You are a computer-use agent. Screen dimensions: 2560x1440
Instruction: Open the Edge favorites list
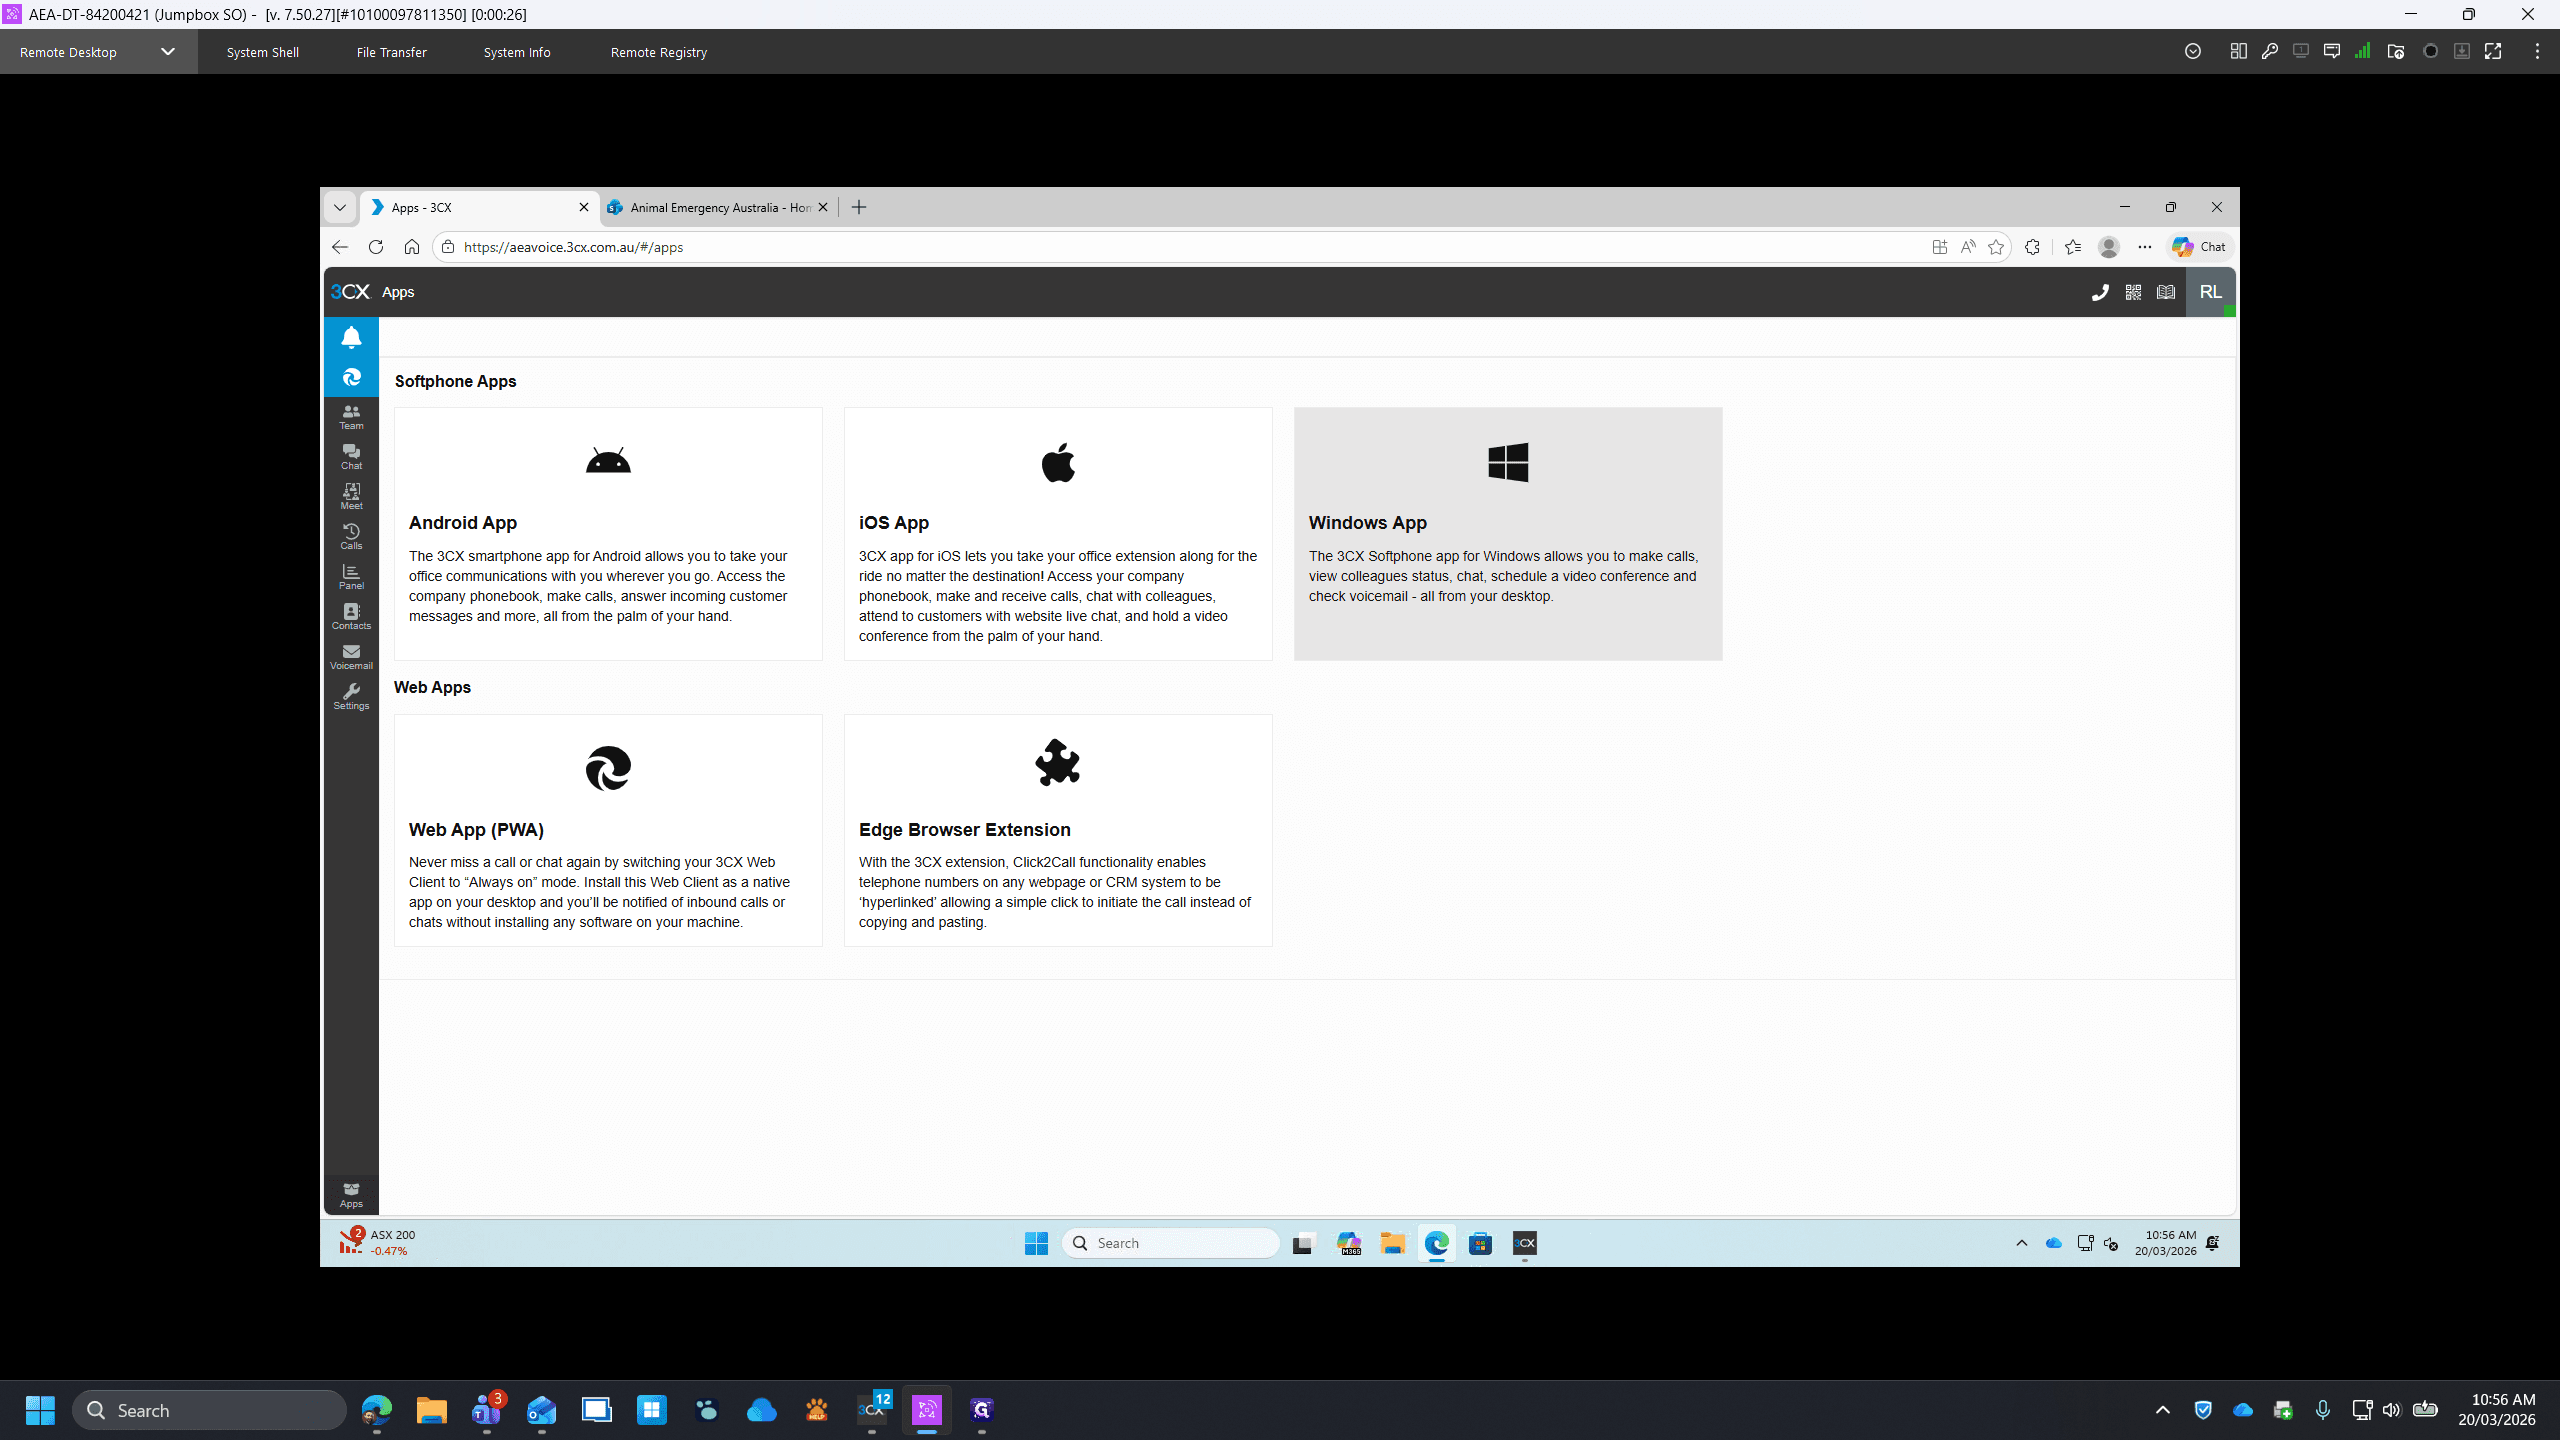2073,247
